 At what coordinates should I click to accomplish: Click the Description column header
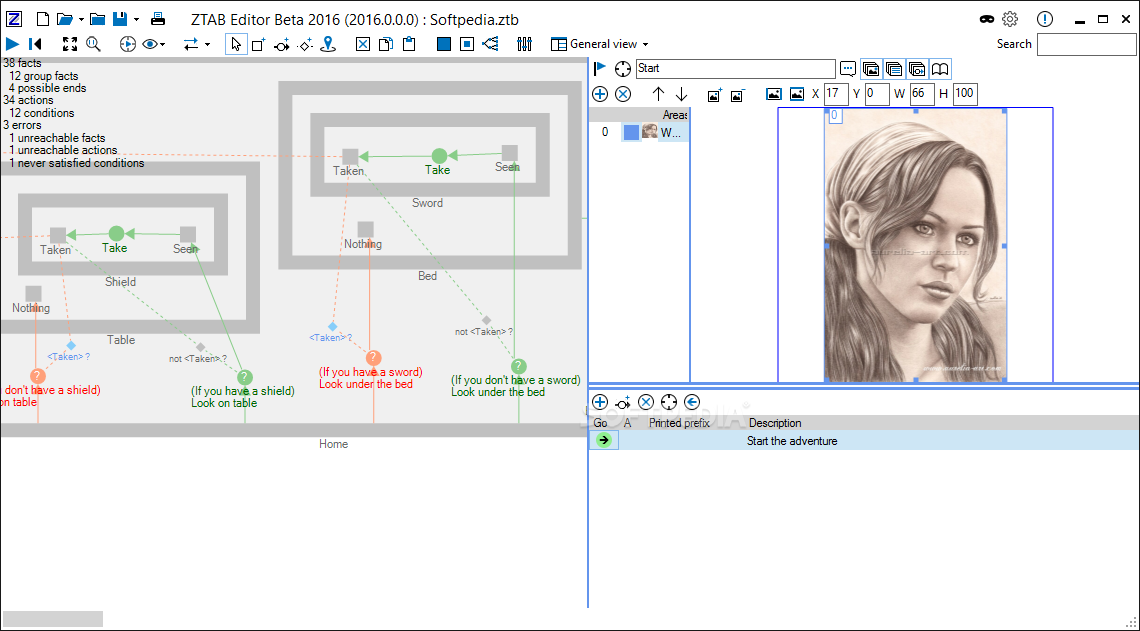(775, 423)
